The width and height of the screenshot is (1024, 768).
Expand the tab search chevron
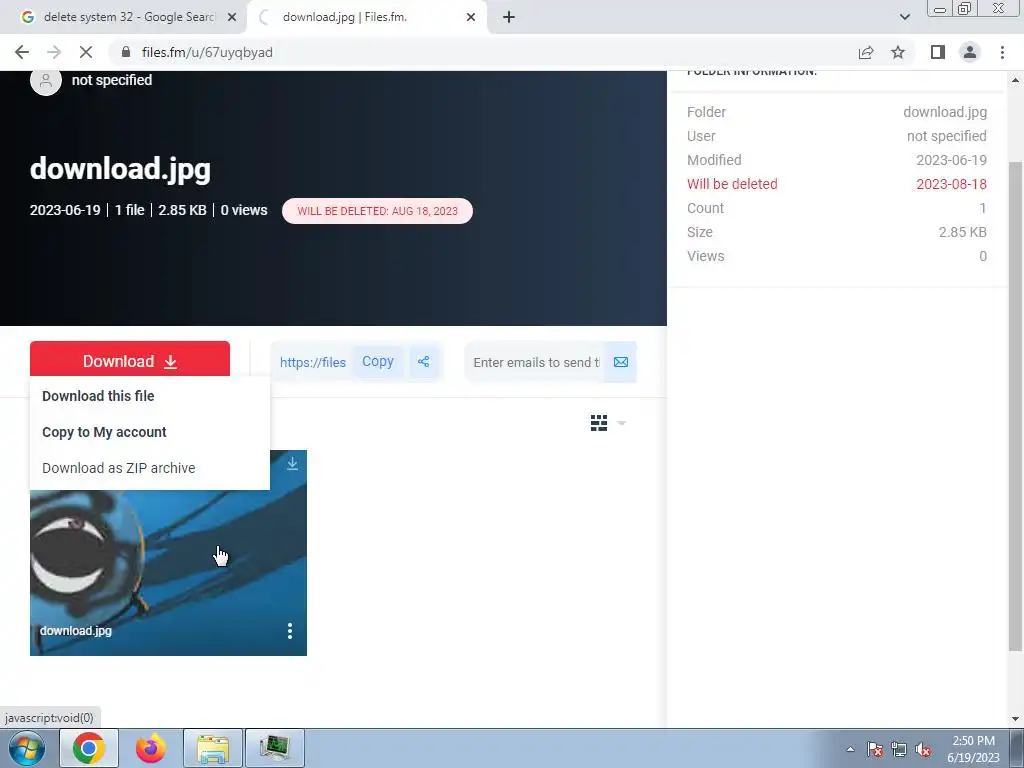(904, 17)
